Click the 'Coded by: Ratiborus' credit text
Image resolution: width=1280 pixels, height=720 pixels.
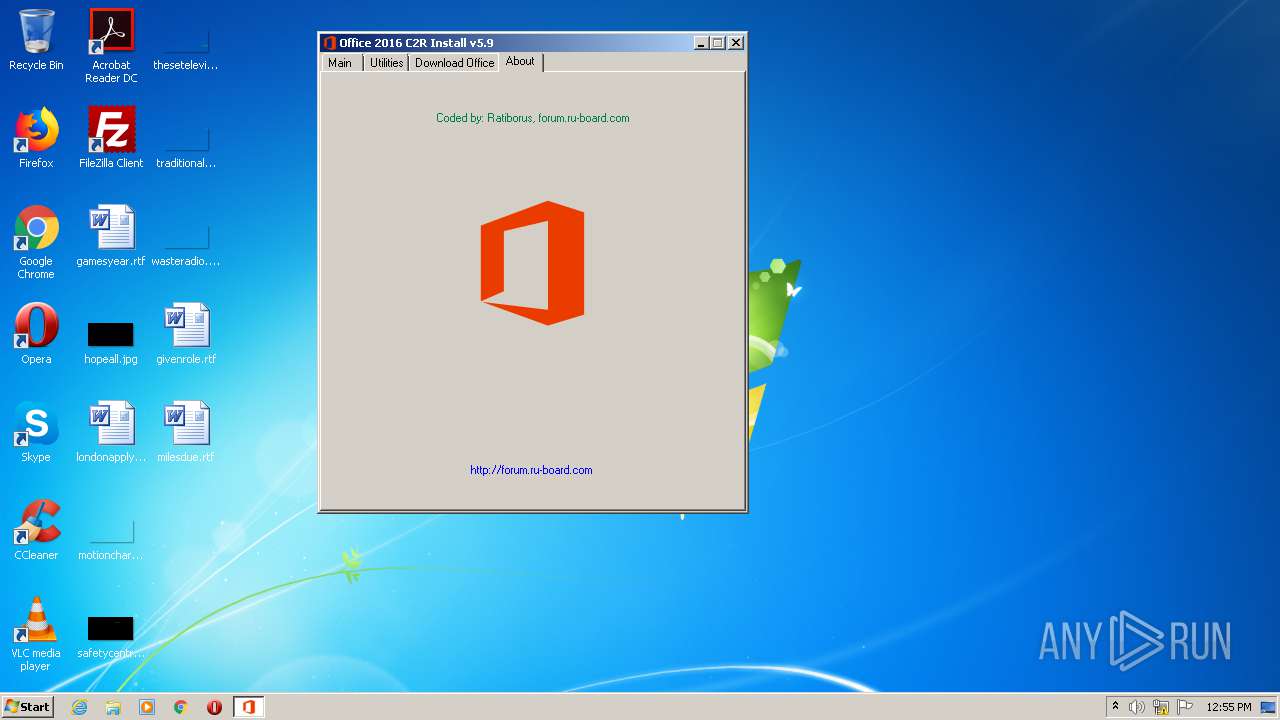[532, 118]
